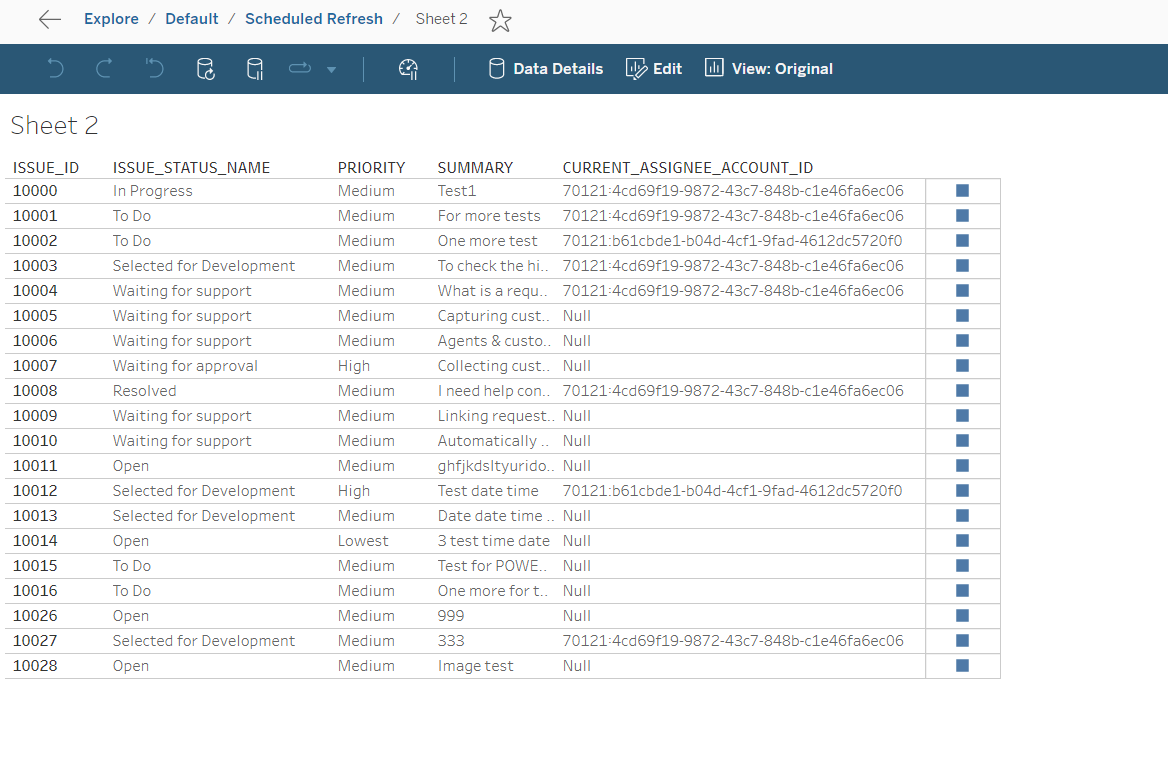1168x772 pixels.
Task: Click the Revert icon in the toolbar
Action: (154, 69)
